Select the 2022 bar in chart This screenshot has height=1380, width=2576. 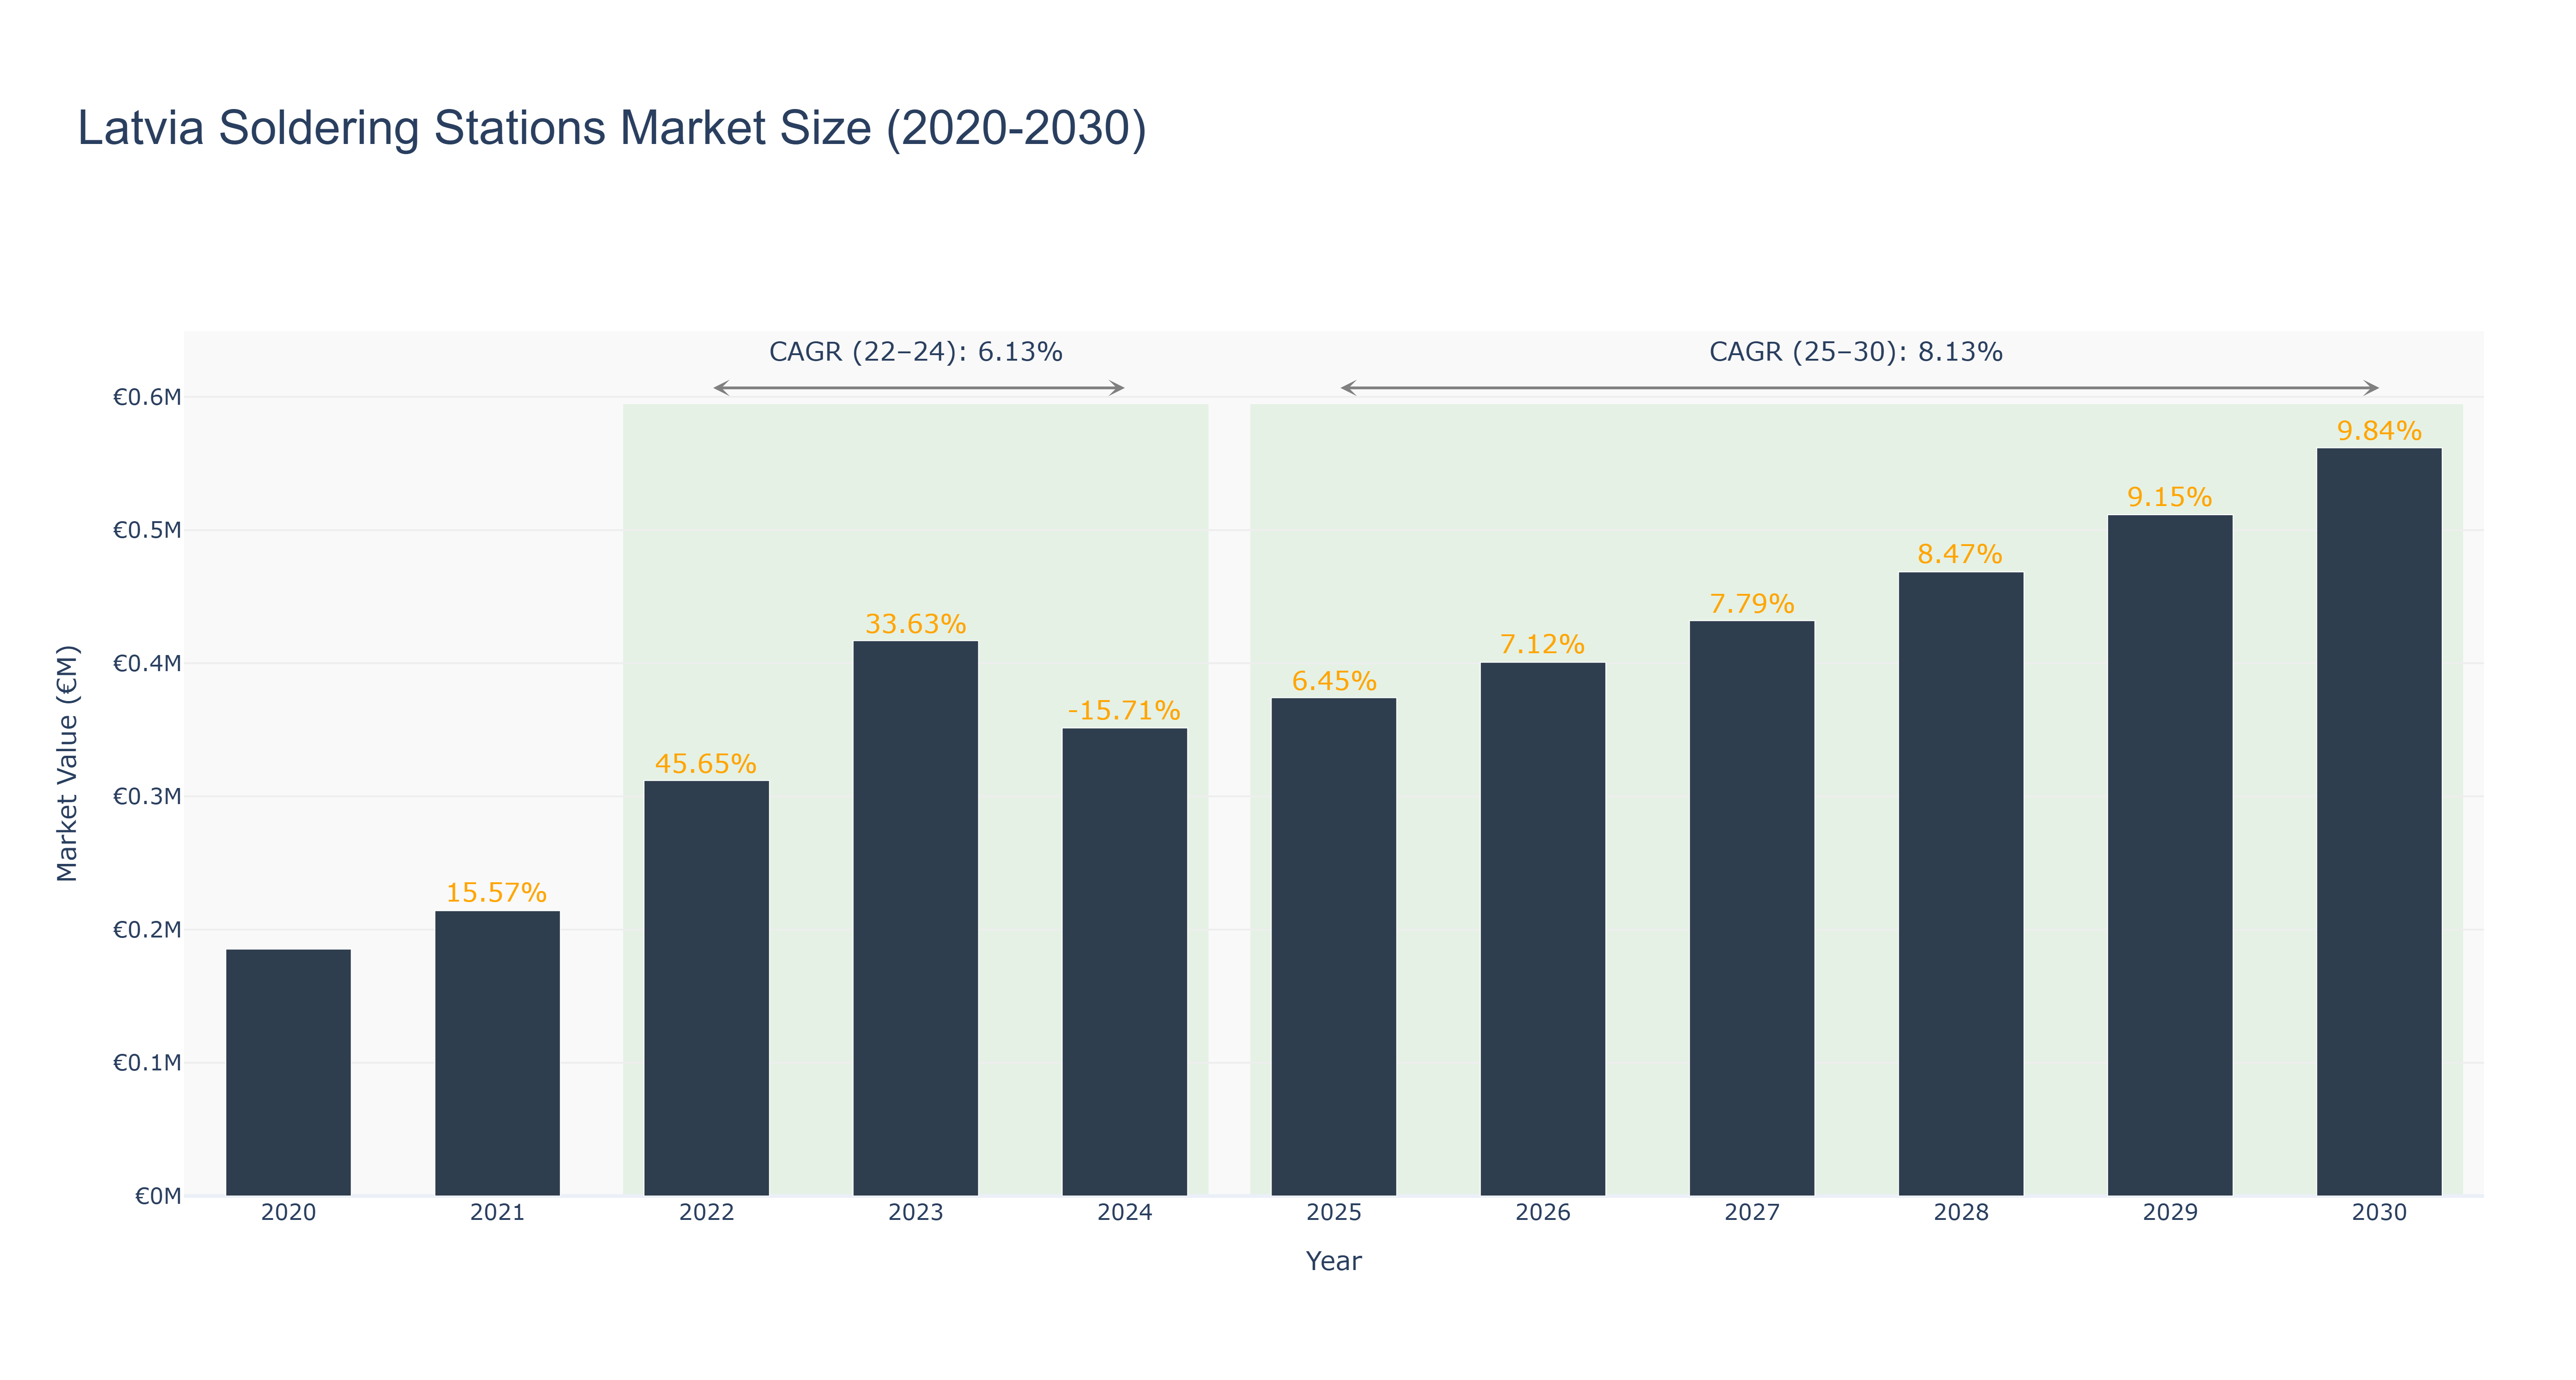pos(706,988)
